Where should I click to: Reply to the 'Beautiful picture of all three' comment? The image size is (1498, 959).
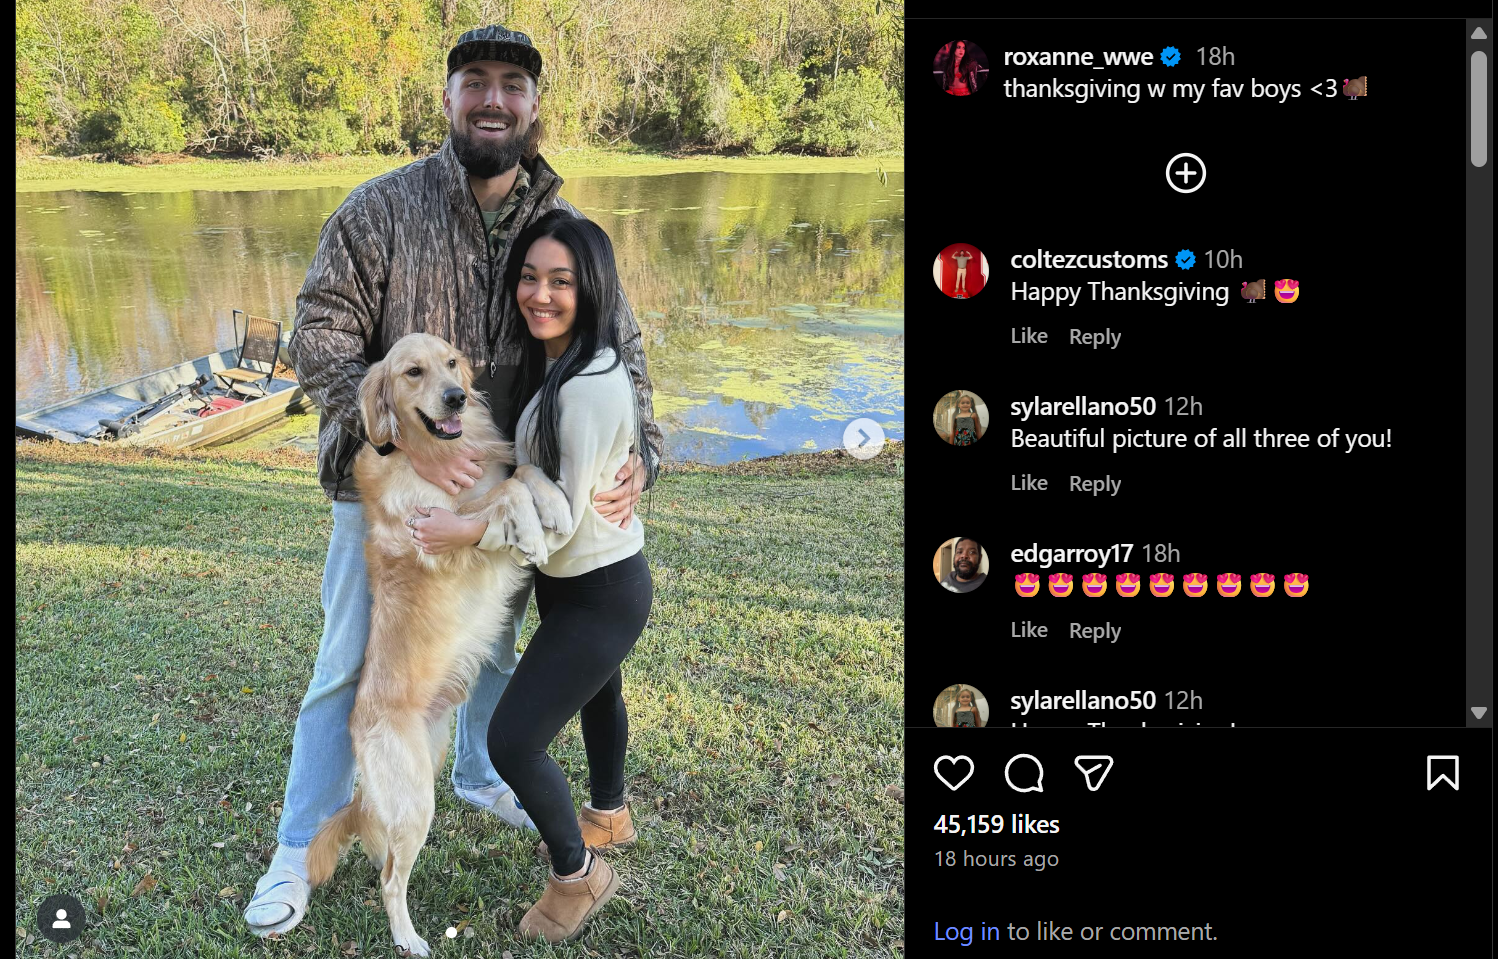(x=1095, y=484)
